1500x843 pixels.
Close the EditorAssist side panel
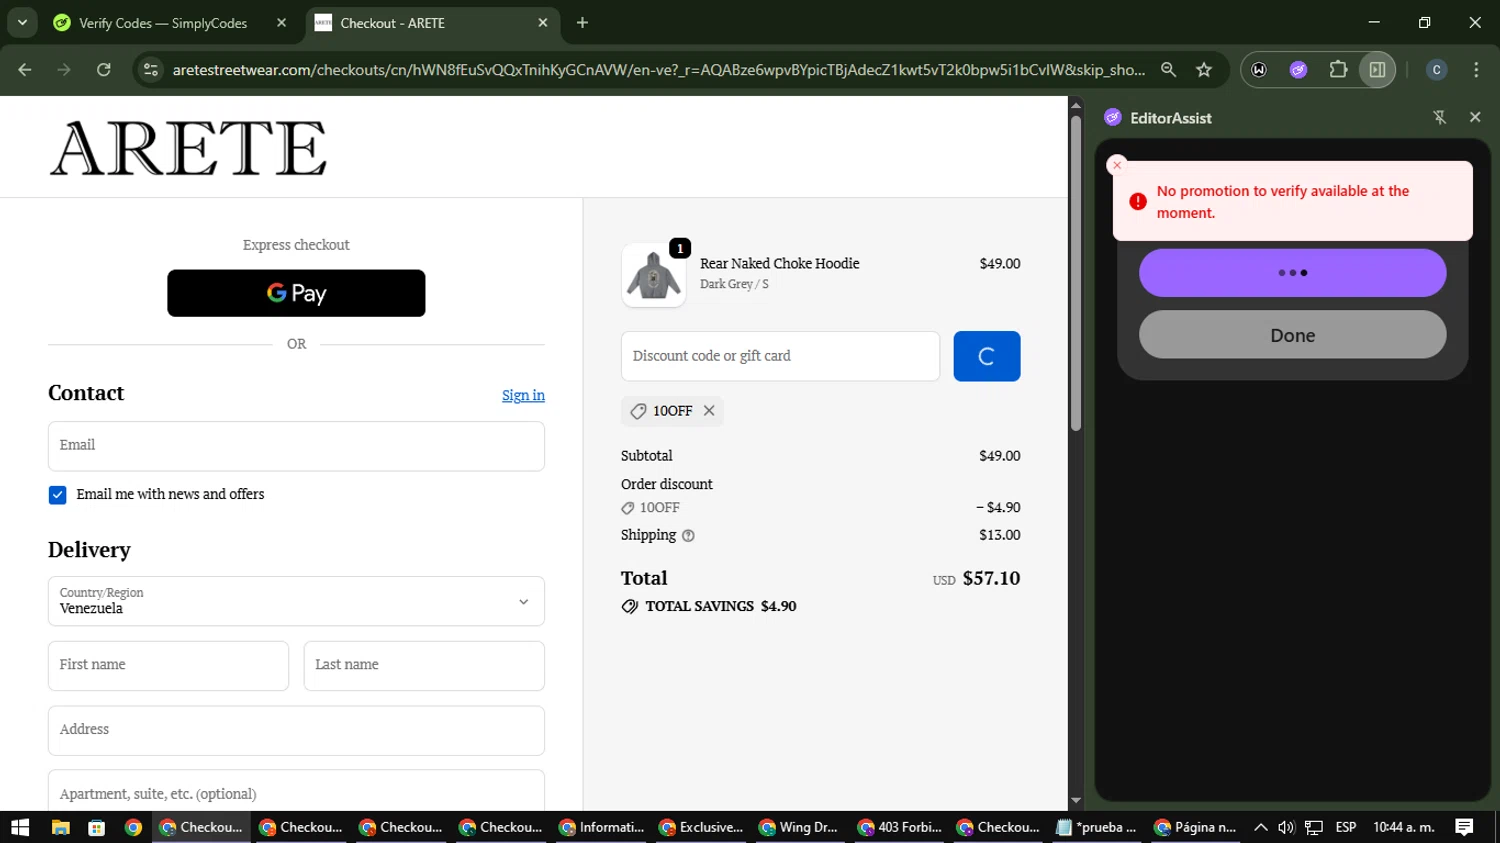[1475, 117]
